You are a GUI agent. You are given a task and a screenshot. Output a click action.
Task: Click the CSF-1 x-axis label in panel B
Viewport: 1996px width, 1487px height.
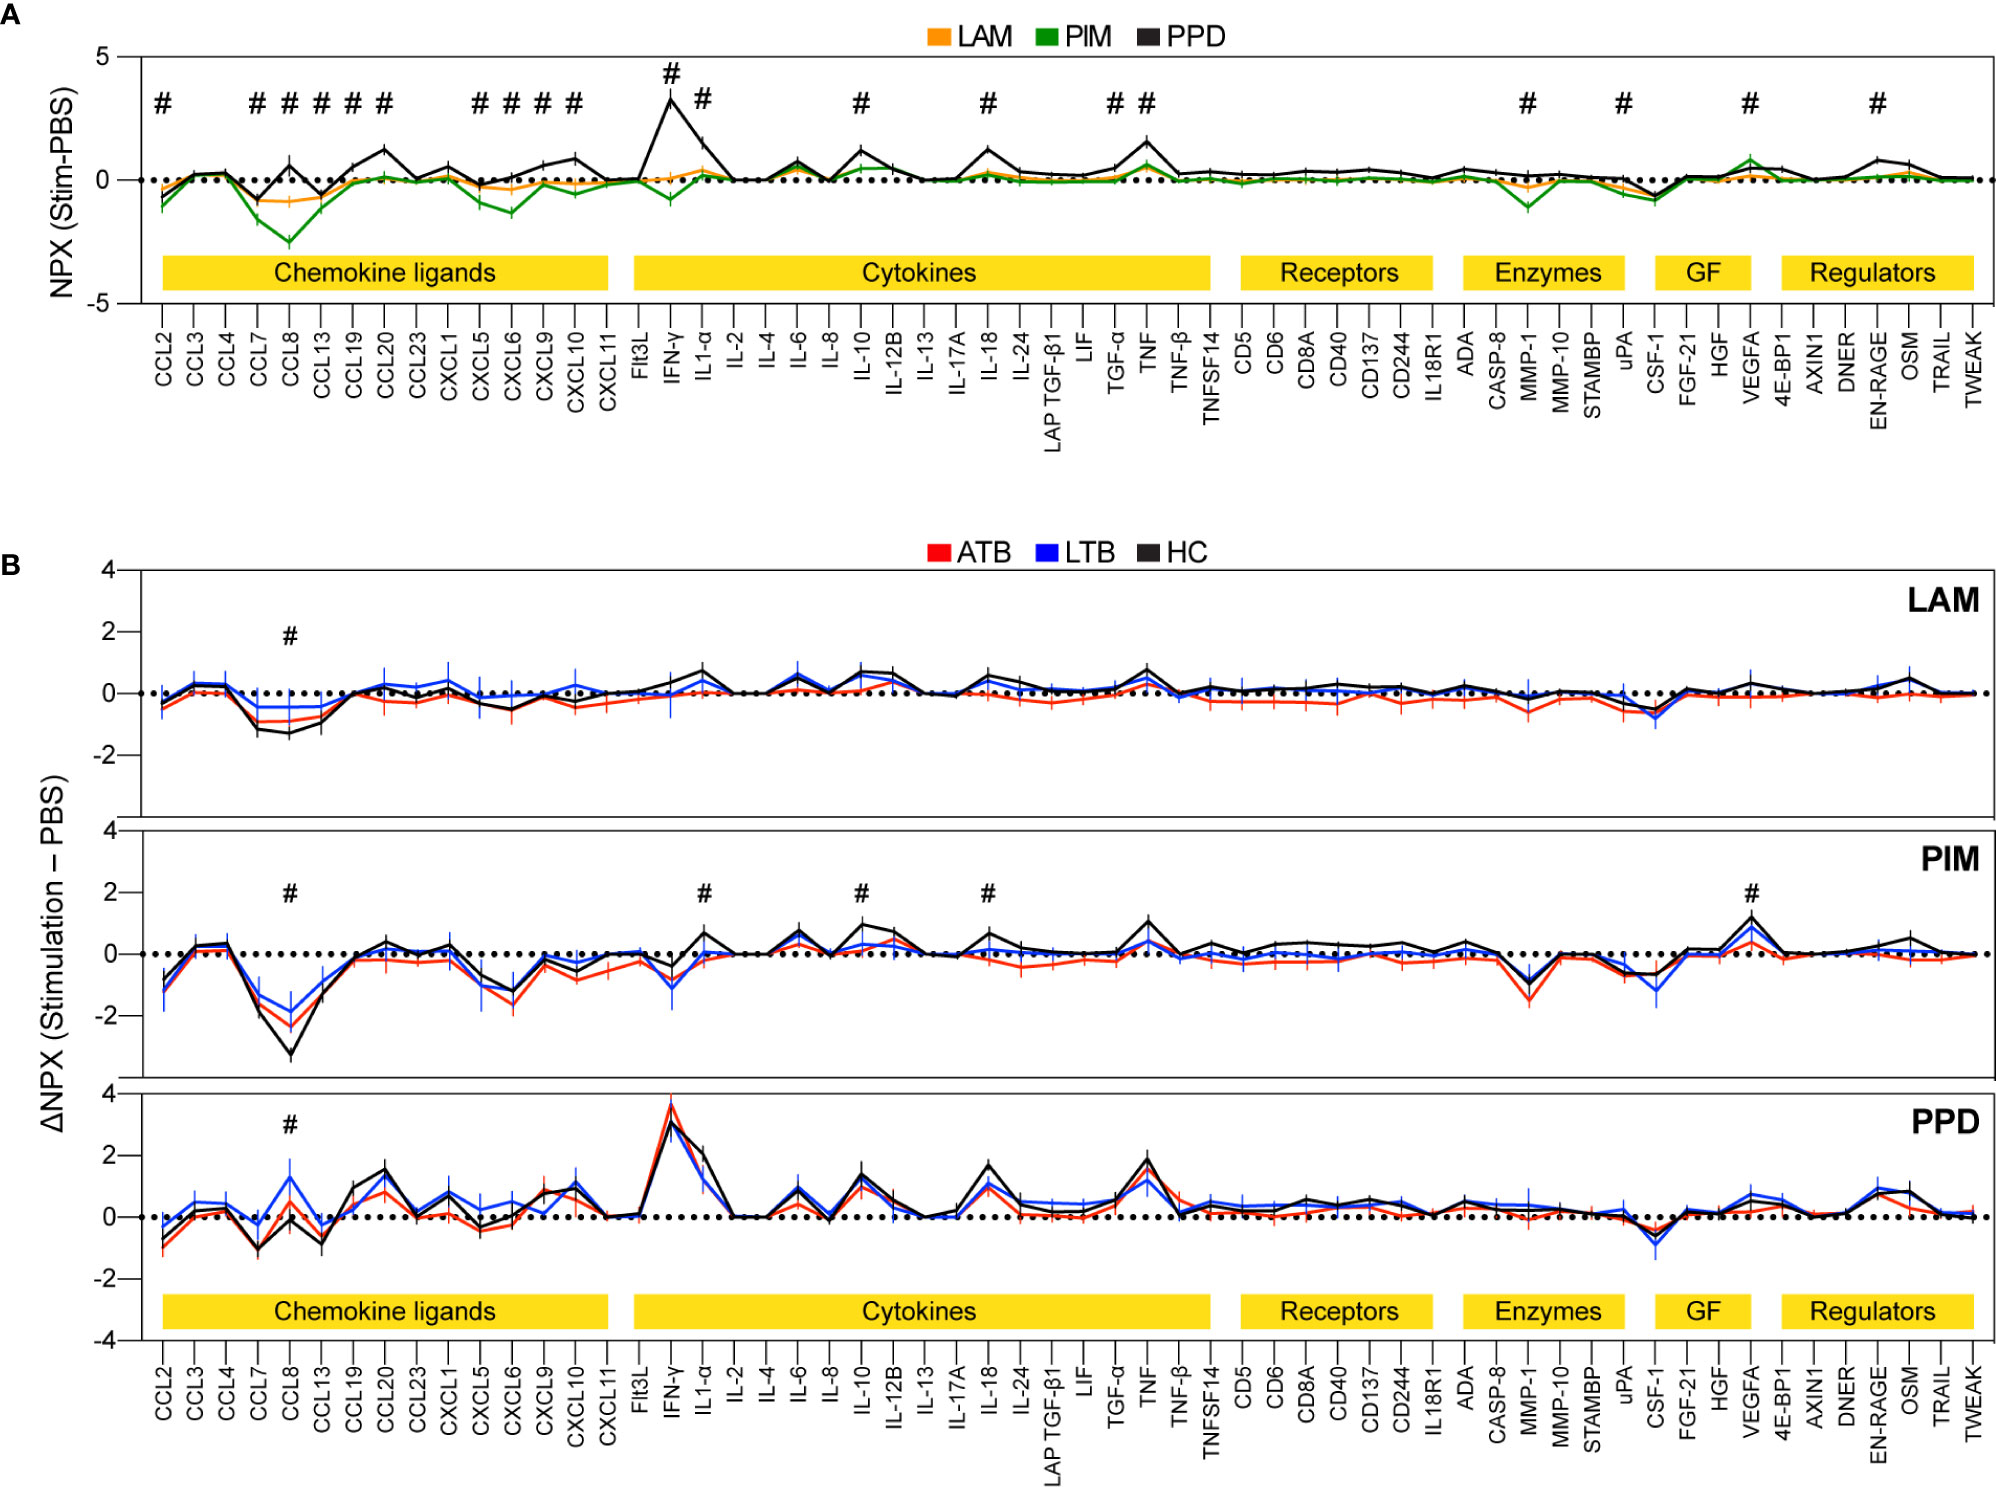(1655, 1397)
